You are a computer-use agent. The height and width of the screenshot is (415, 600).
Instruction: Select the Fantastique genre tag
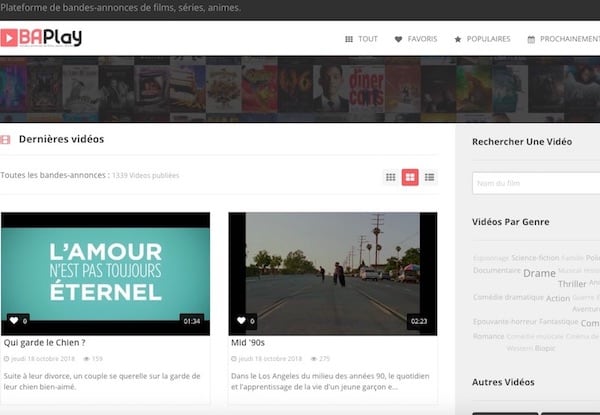click(x=559, y=322)
